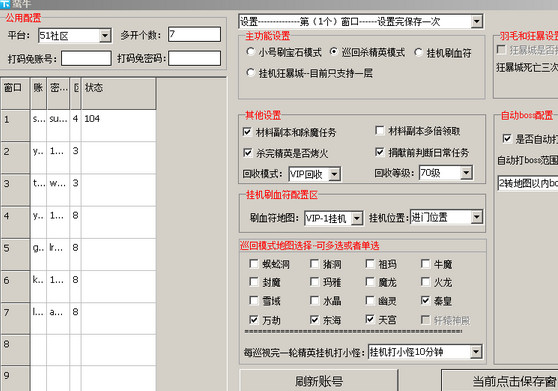Select window row 1 with status 104
The image size is (558, 391).
pos(78,125)
